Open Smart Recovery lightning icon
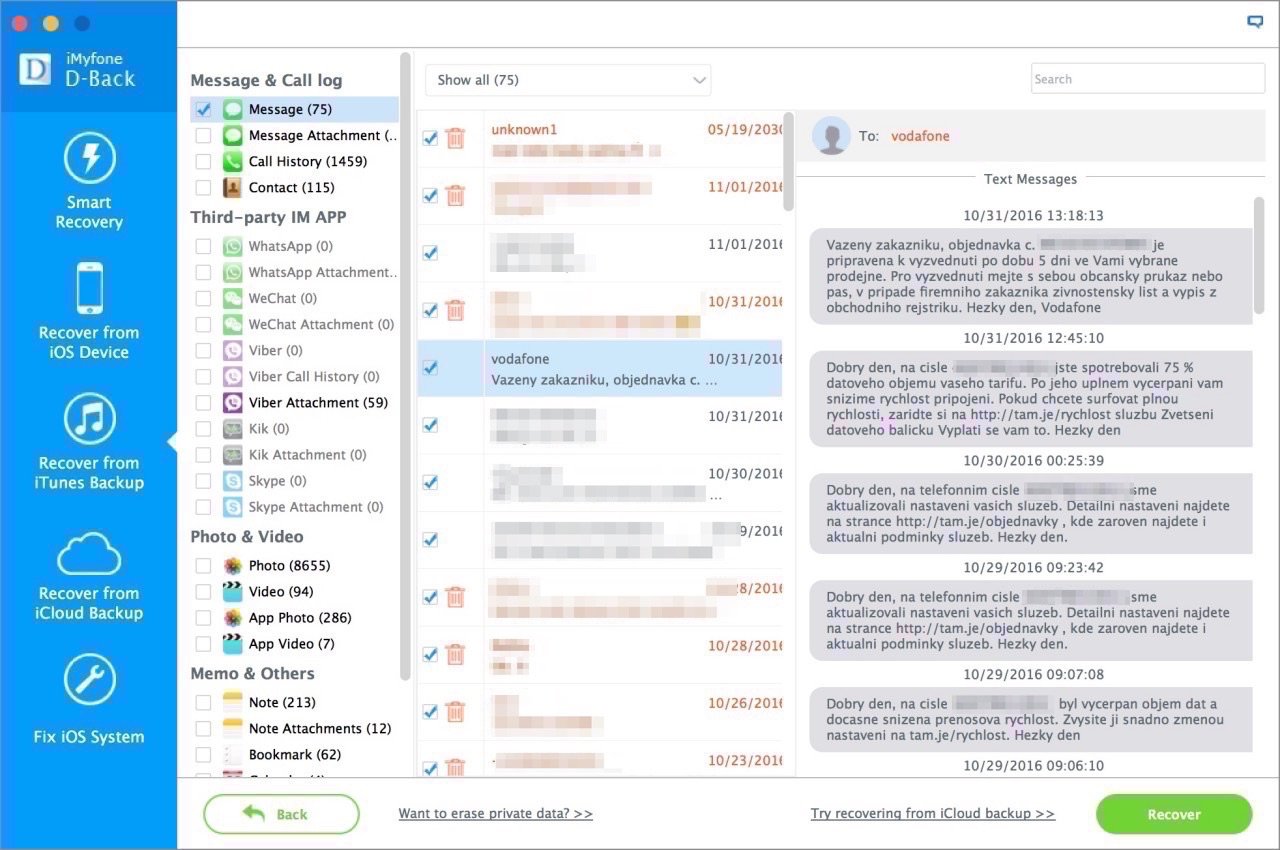The width and height of the screenshot is (1280, 850). (x=89, y=158)
